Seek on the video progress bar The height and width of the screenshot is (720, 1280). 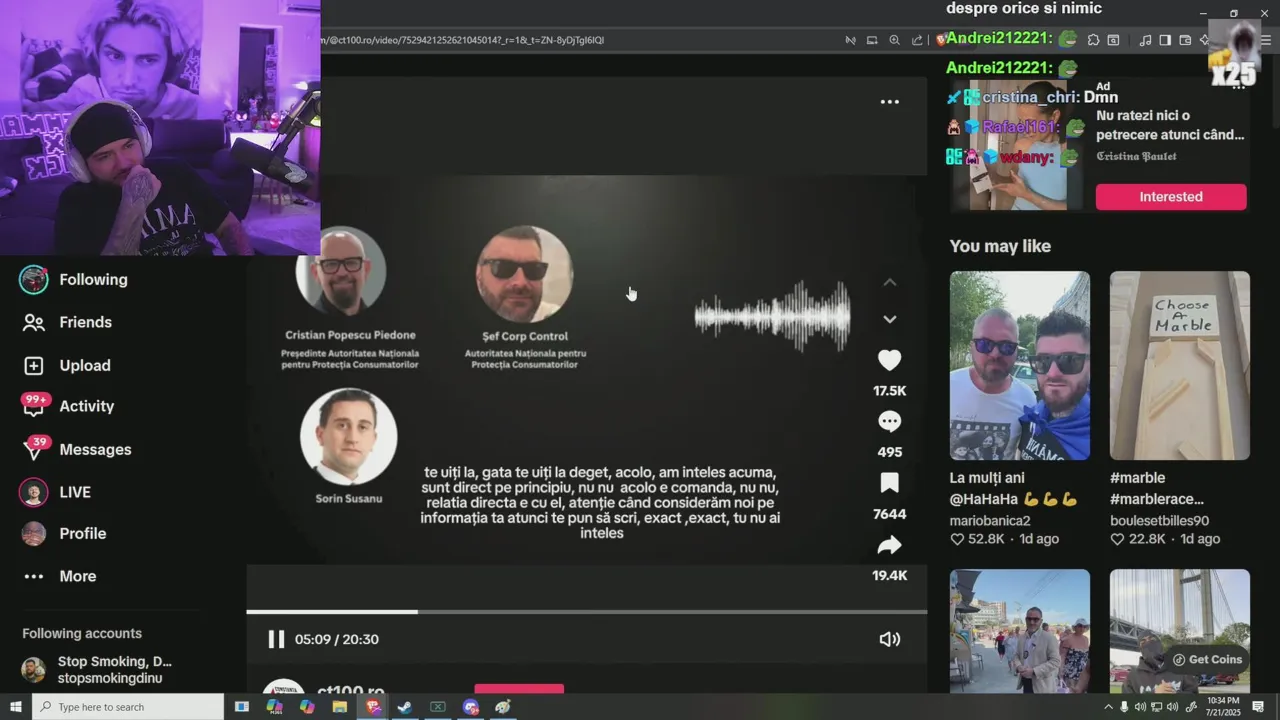(x=586, y=611)
